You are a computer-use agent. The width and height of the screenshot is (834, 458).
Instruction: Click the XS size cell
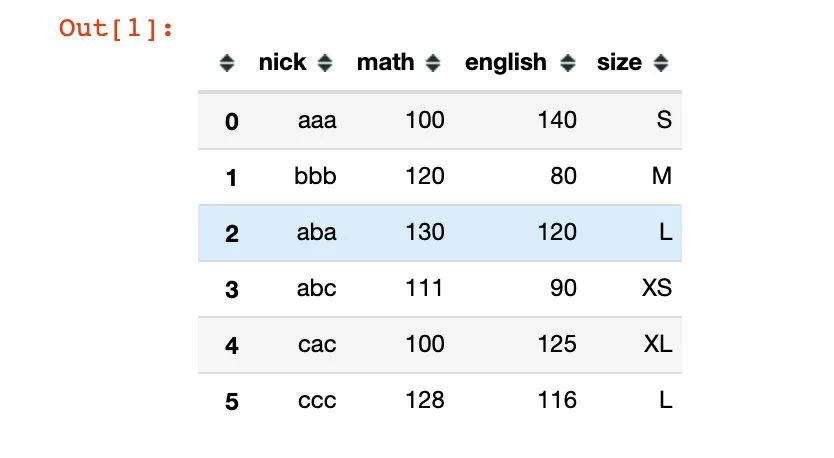coord(657,288)
